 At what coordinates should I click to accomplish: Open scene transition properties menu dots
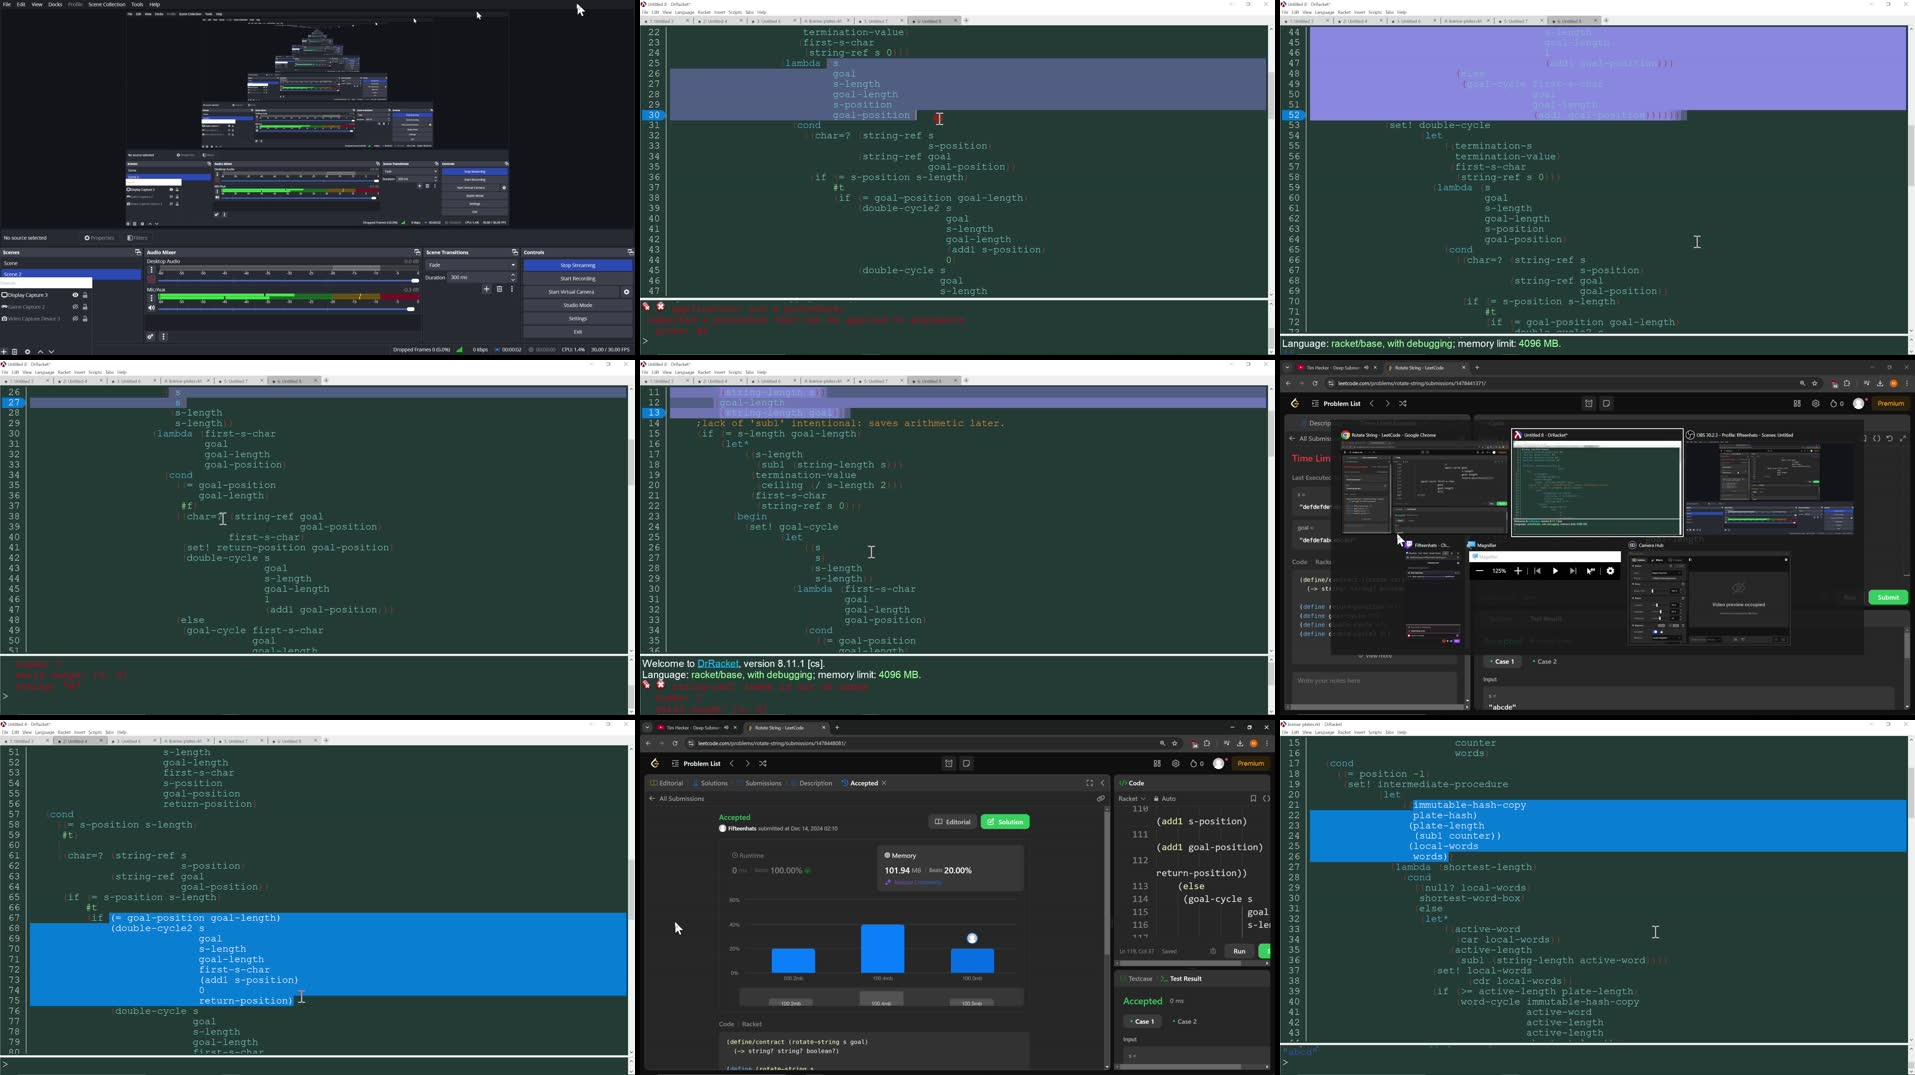click(512, 289)
